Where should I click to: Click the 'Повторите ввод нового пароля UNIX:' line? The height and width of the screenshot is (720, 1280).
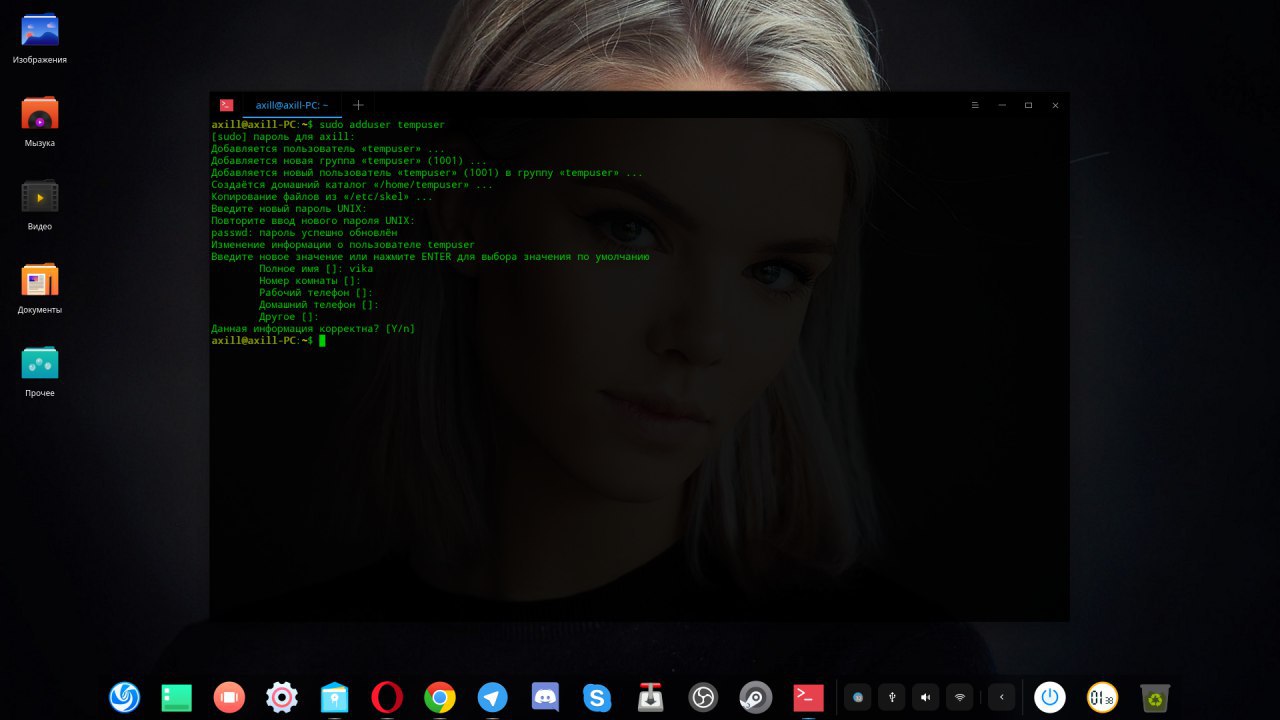(x=313, y=221)
